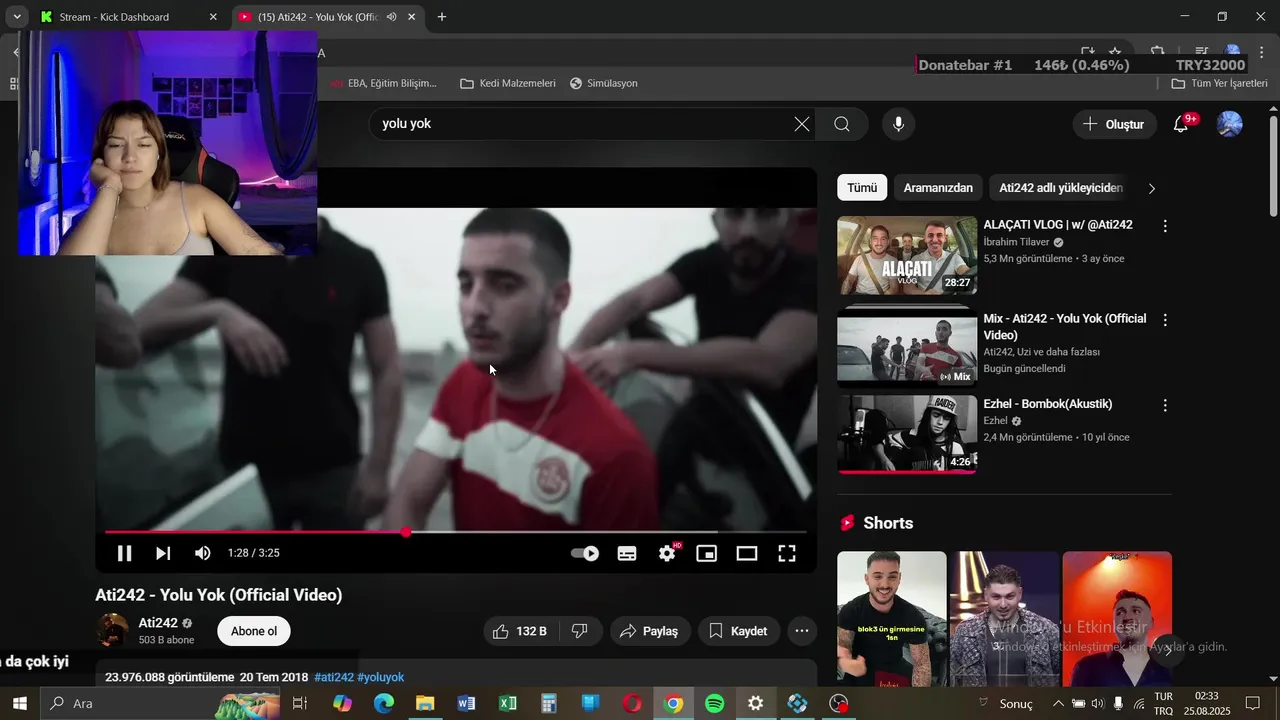
Task: Open Microsoft Excel from the taskbar
Action: point(508,703)
